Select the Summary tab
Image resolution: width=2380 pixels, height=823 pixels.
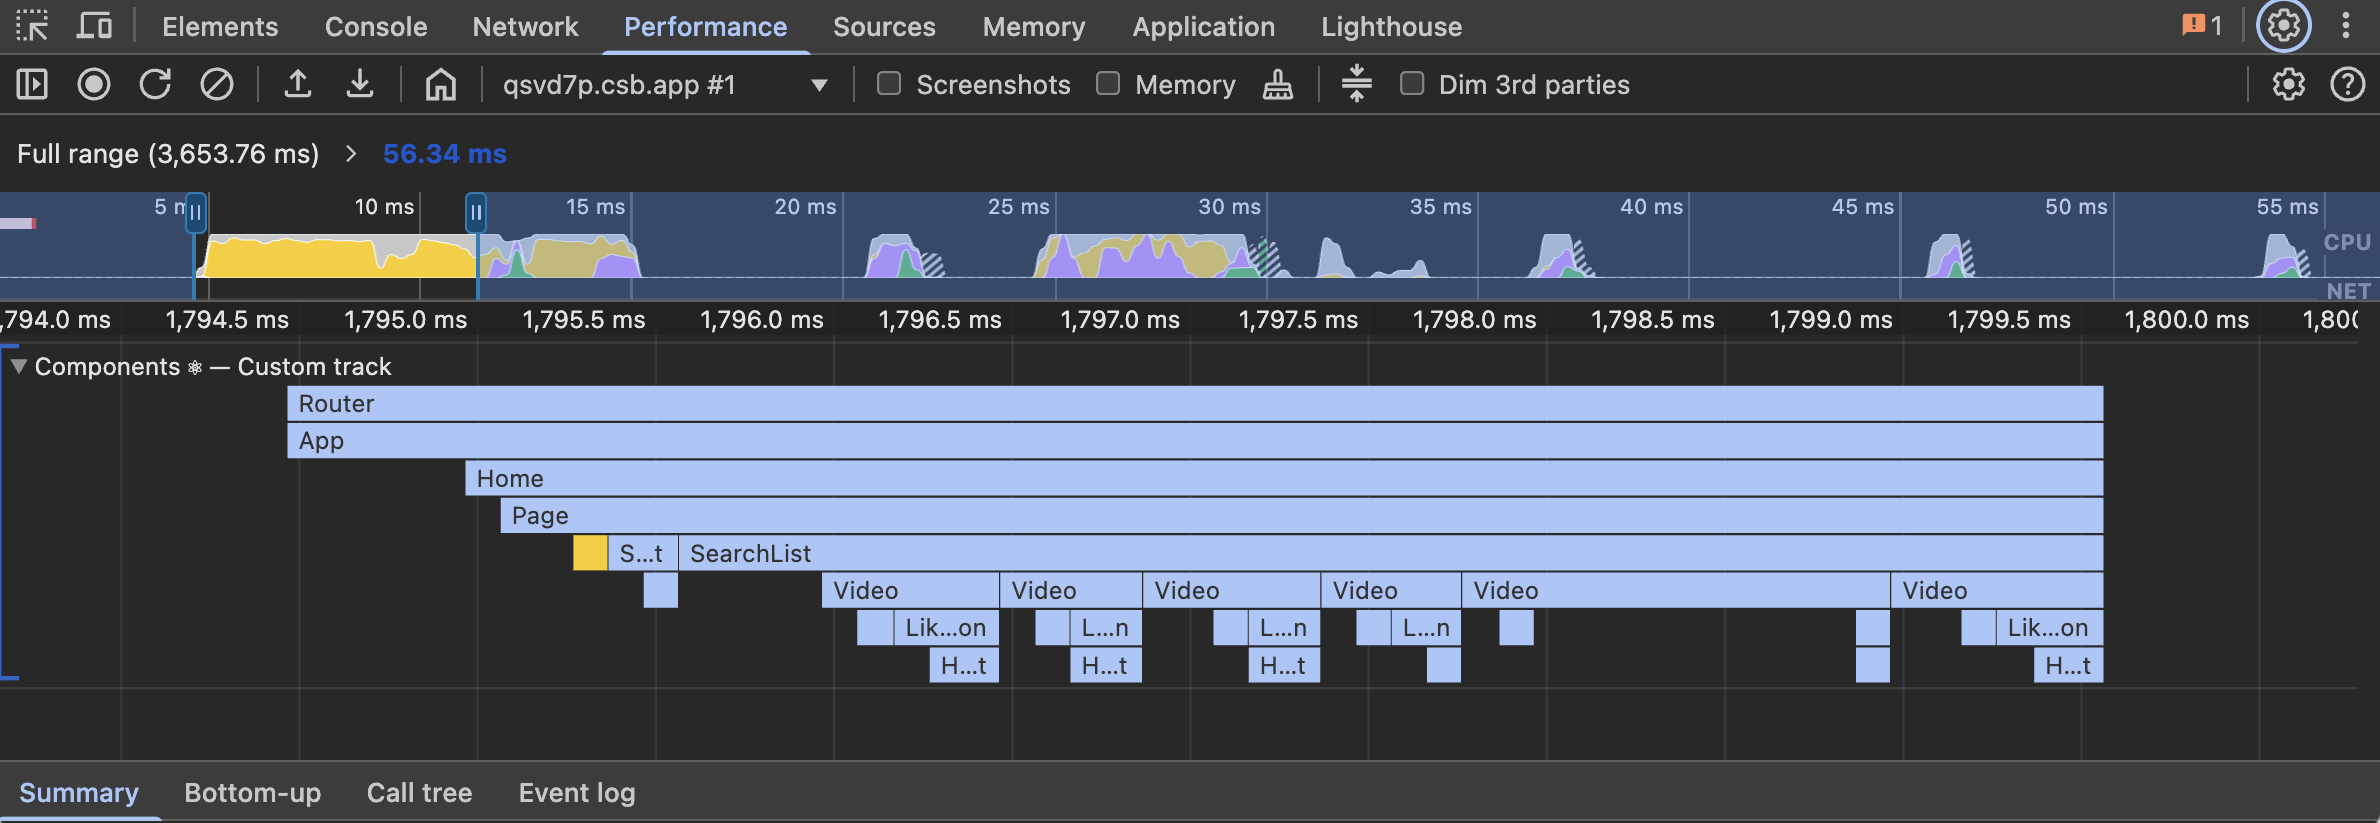[x=79, y=792]
